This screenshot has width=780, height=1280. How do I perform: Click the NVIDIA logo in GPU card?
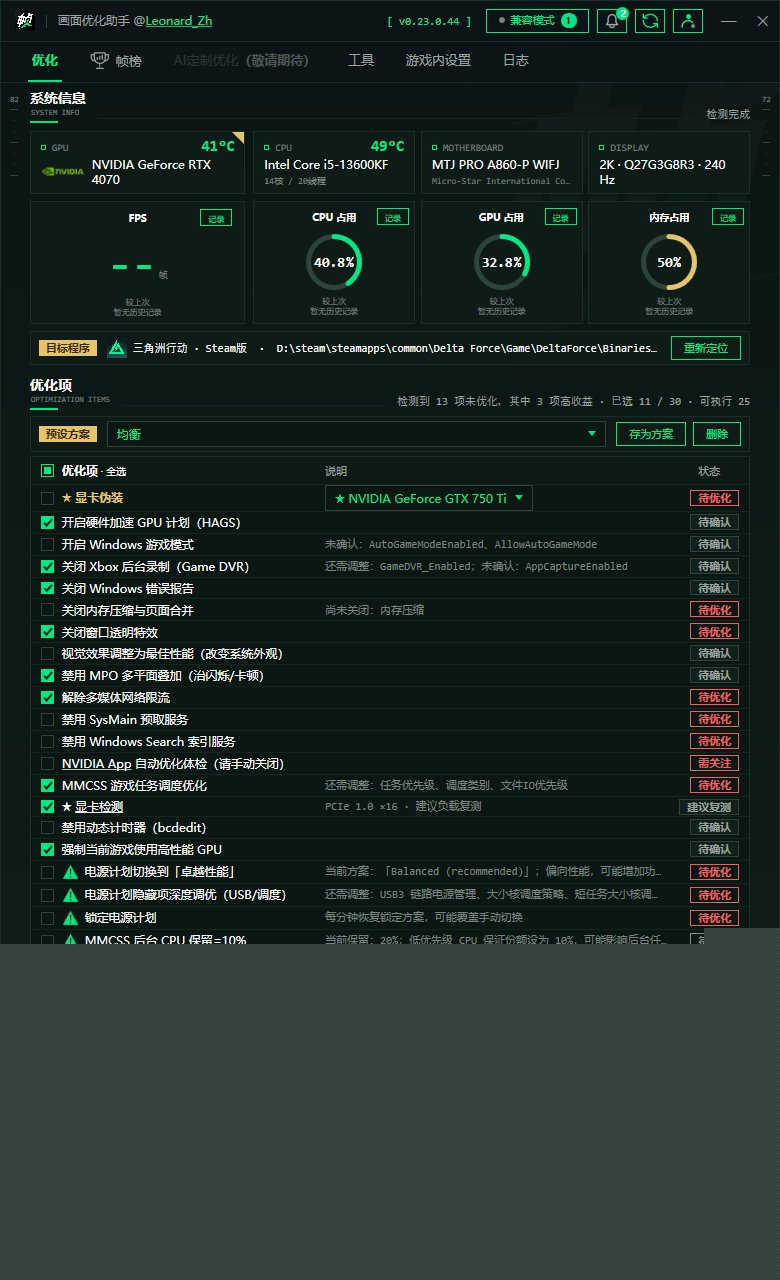click(62, 172)
